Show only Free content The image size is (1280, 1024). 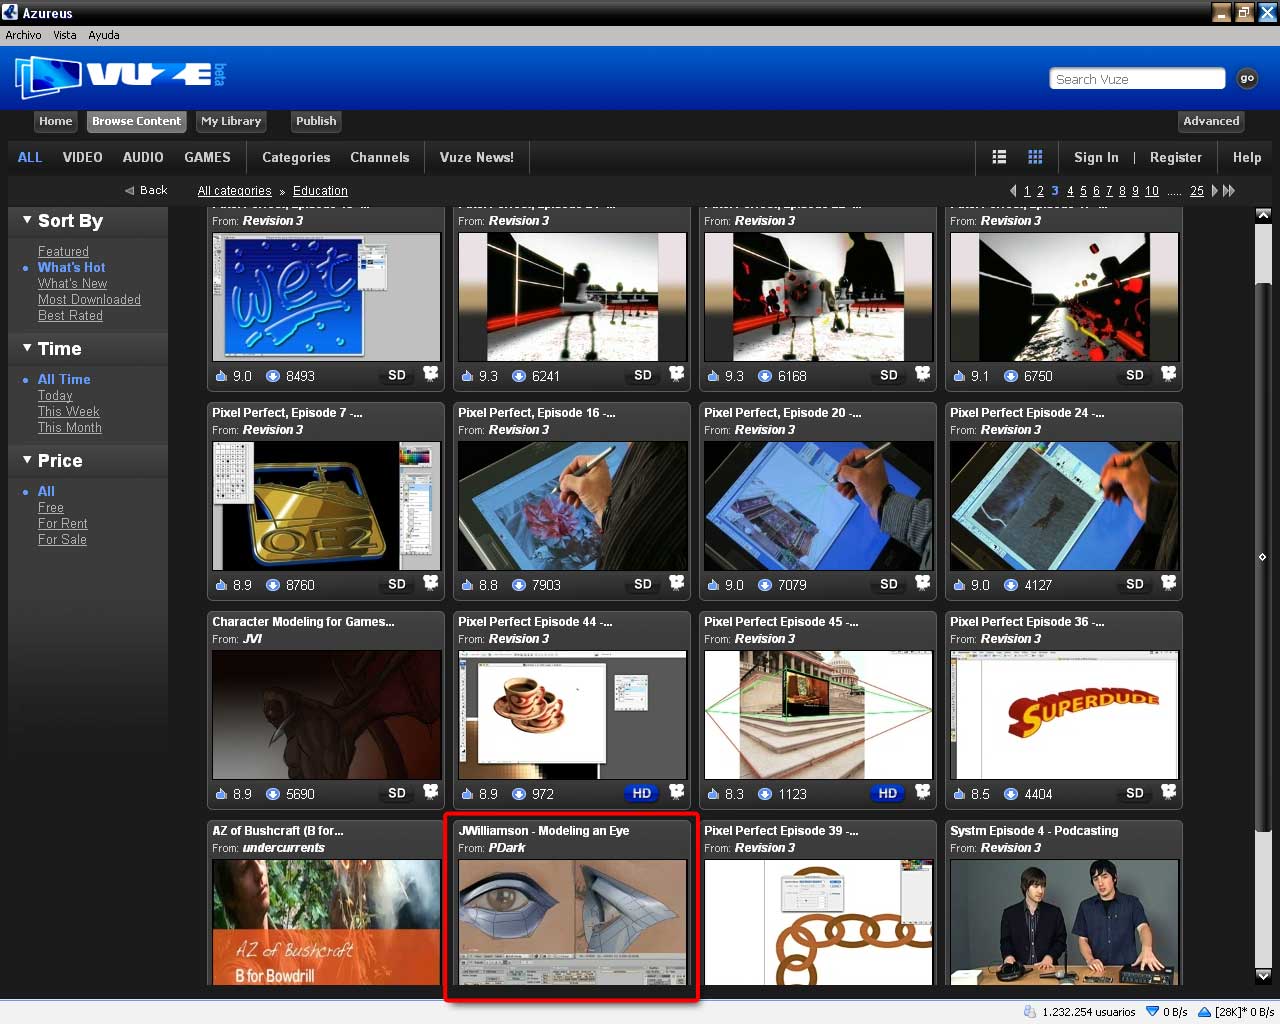pos(51,508)
